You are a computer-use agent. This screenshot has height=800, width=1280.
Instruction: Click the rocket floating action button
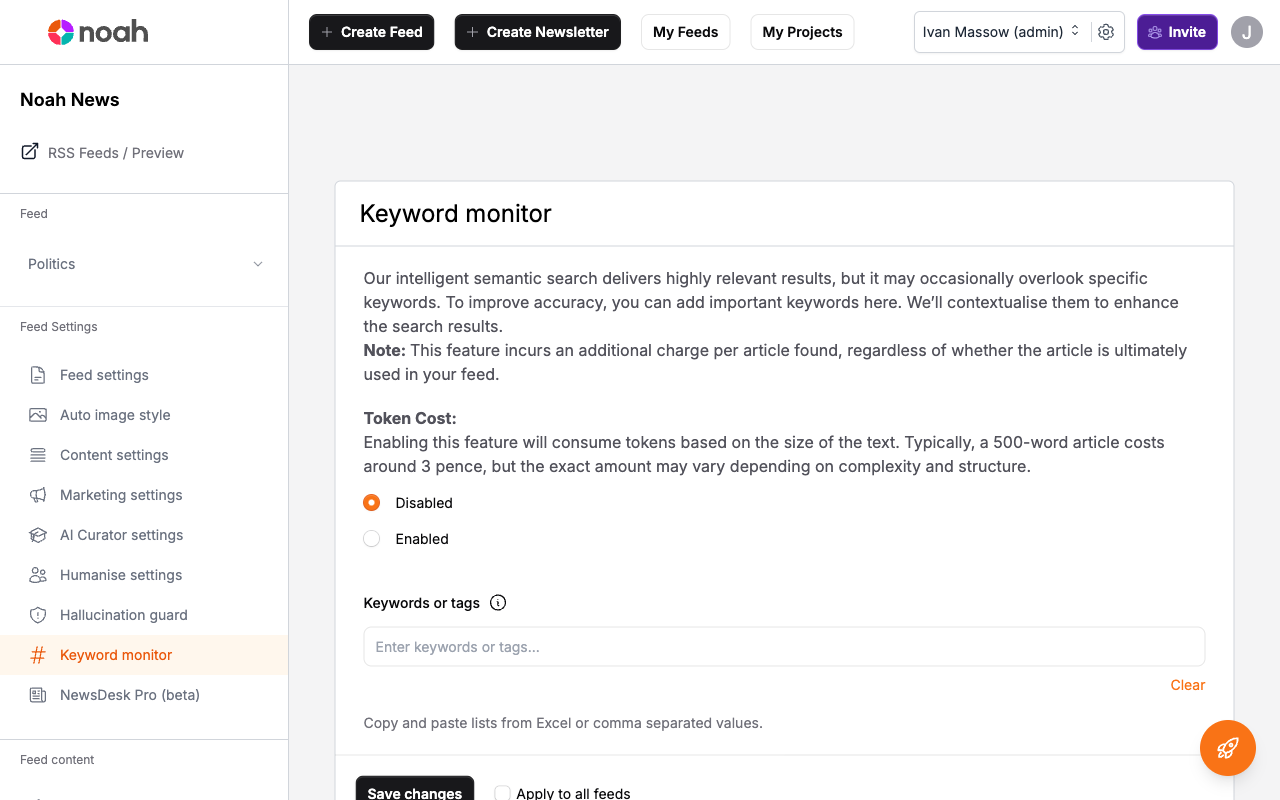click(1227, 748)
